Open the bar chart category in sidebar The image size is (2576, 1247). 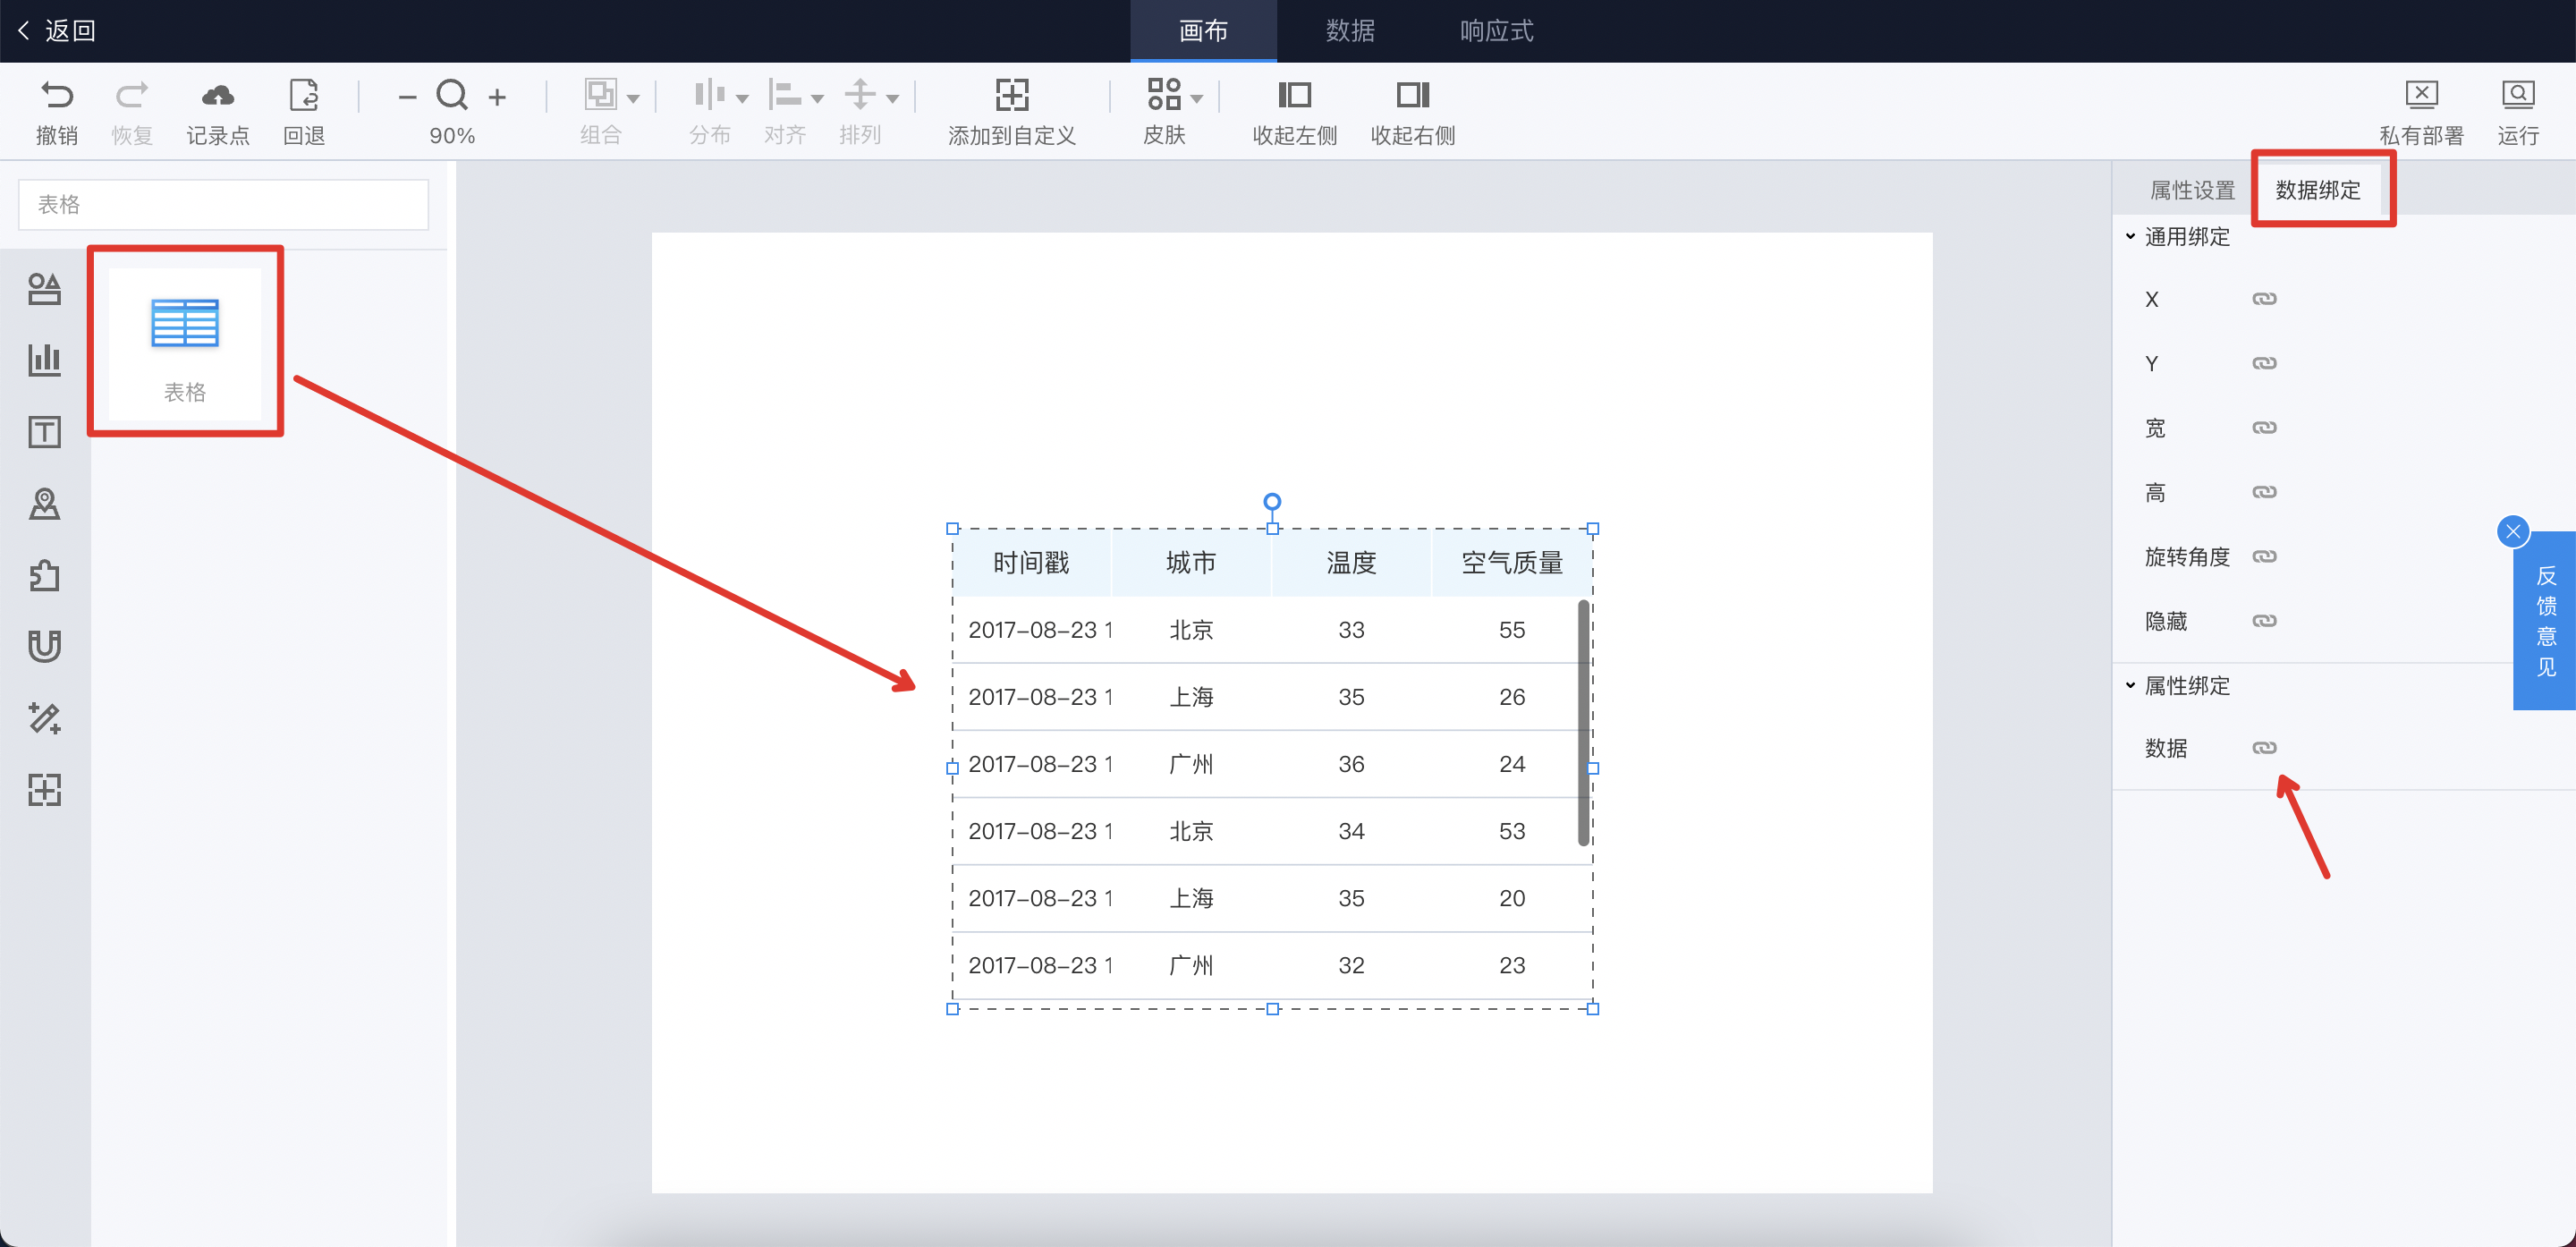point(44,360)
